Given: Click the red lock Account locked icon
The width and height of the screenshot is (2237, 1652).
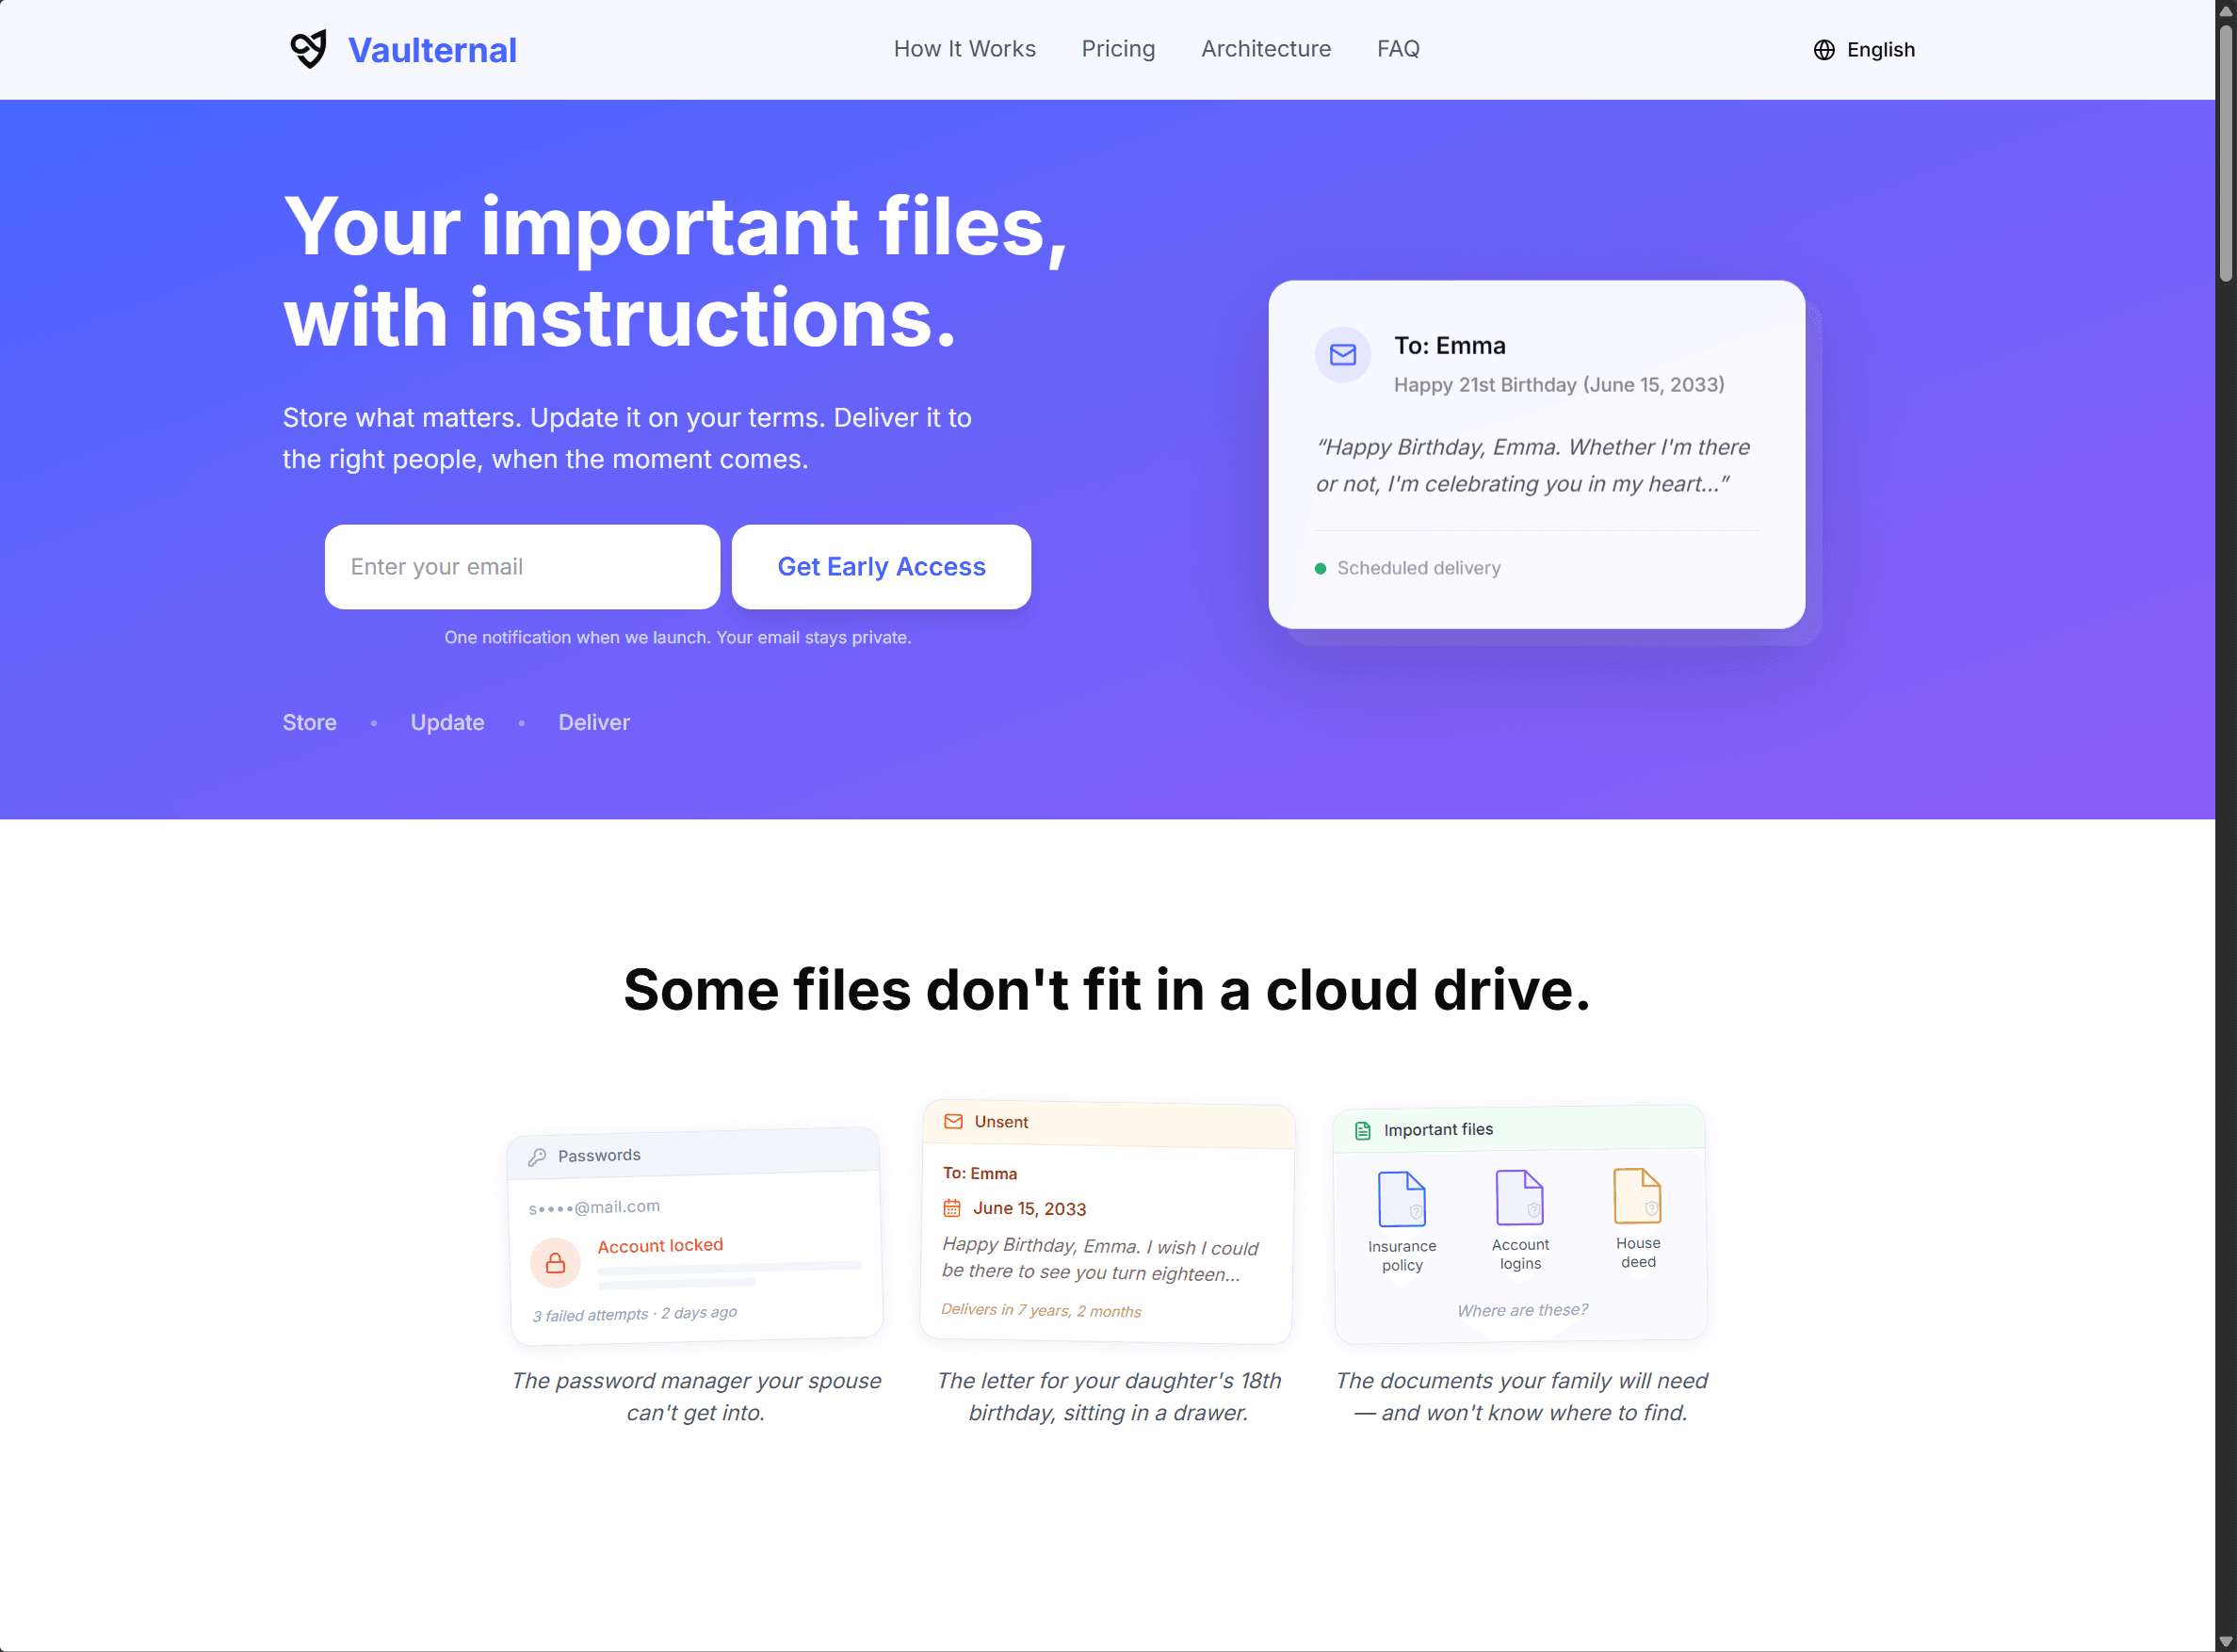Looking at the screenshot, I should click(x=555, y=1263).
